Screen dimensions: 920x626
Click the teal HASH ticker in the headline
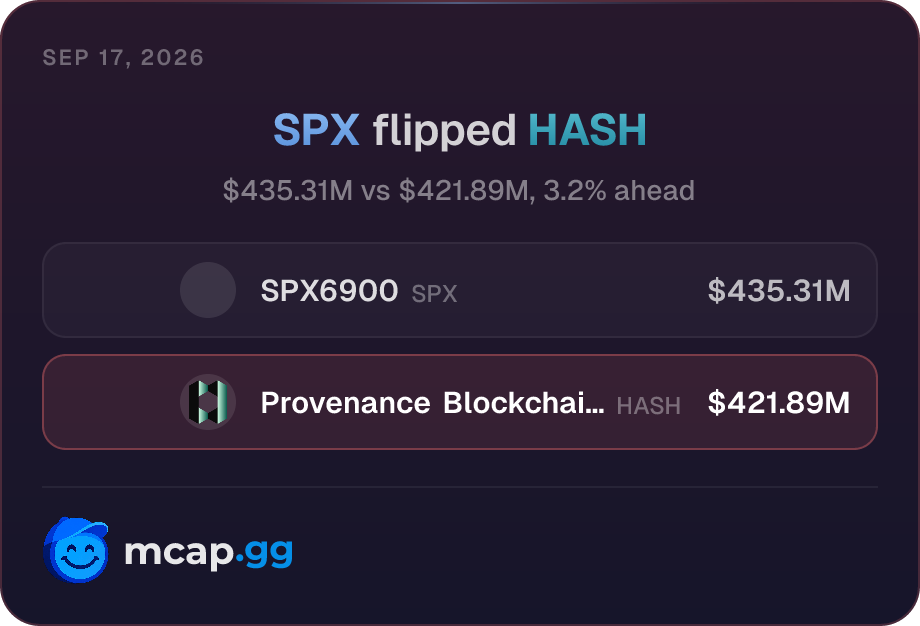587,130
